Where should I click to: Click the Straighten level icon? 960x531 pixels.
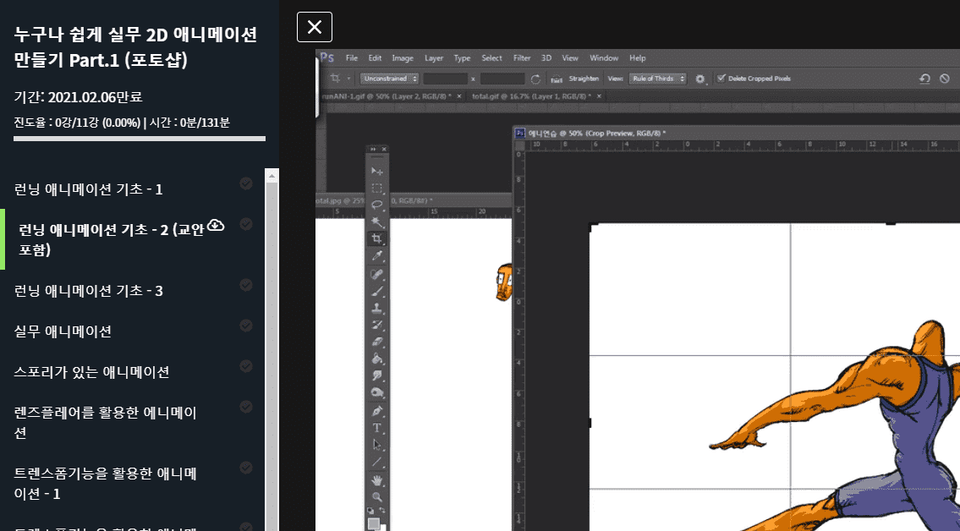(556, 78)
